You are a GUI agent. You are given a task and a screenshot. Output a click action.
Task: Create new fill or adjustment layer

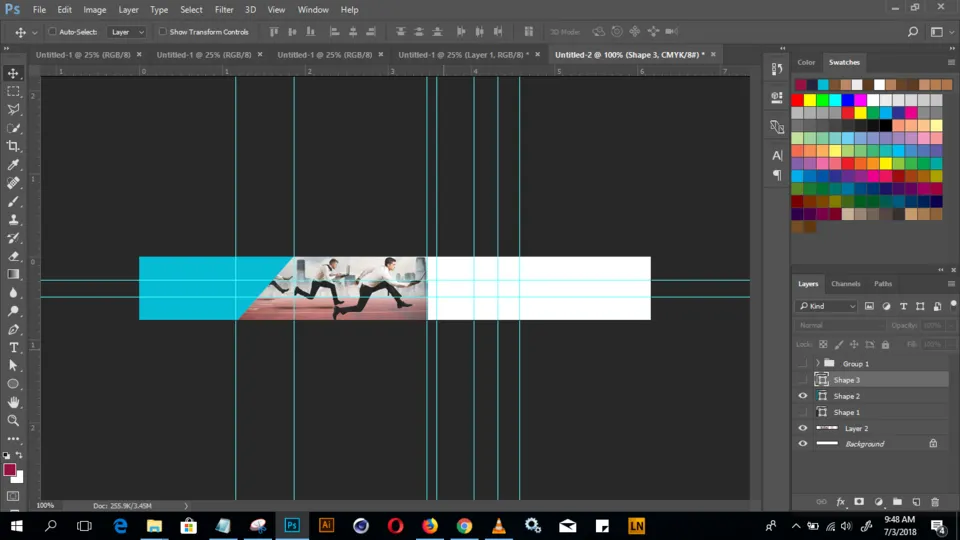point(879,502)
